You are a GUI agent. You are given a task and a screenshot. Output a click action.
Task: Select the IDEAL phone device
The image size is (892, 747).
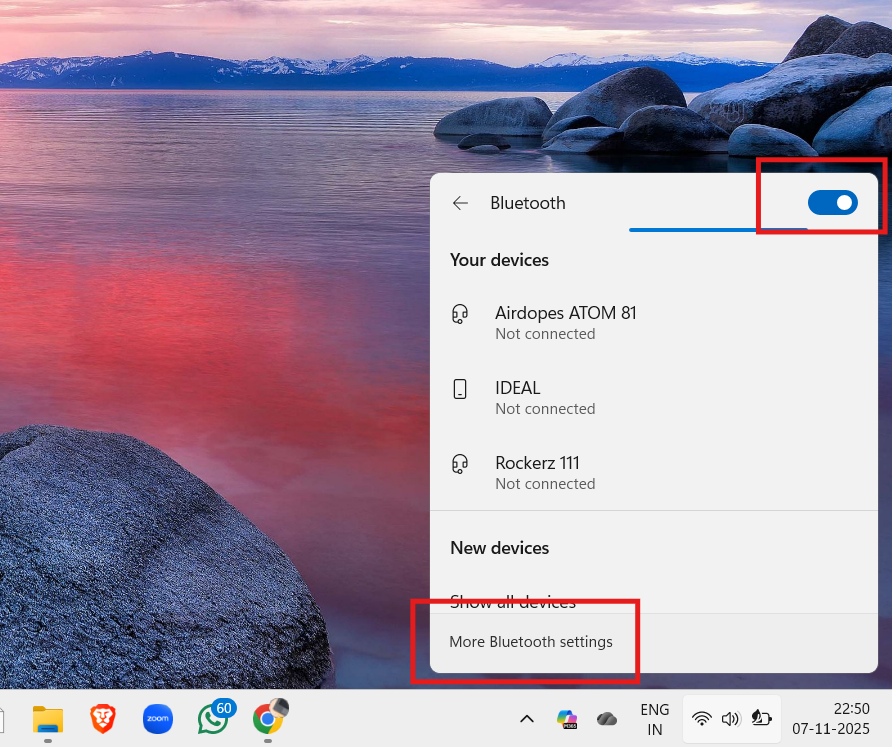tap(545, 397)
